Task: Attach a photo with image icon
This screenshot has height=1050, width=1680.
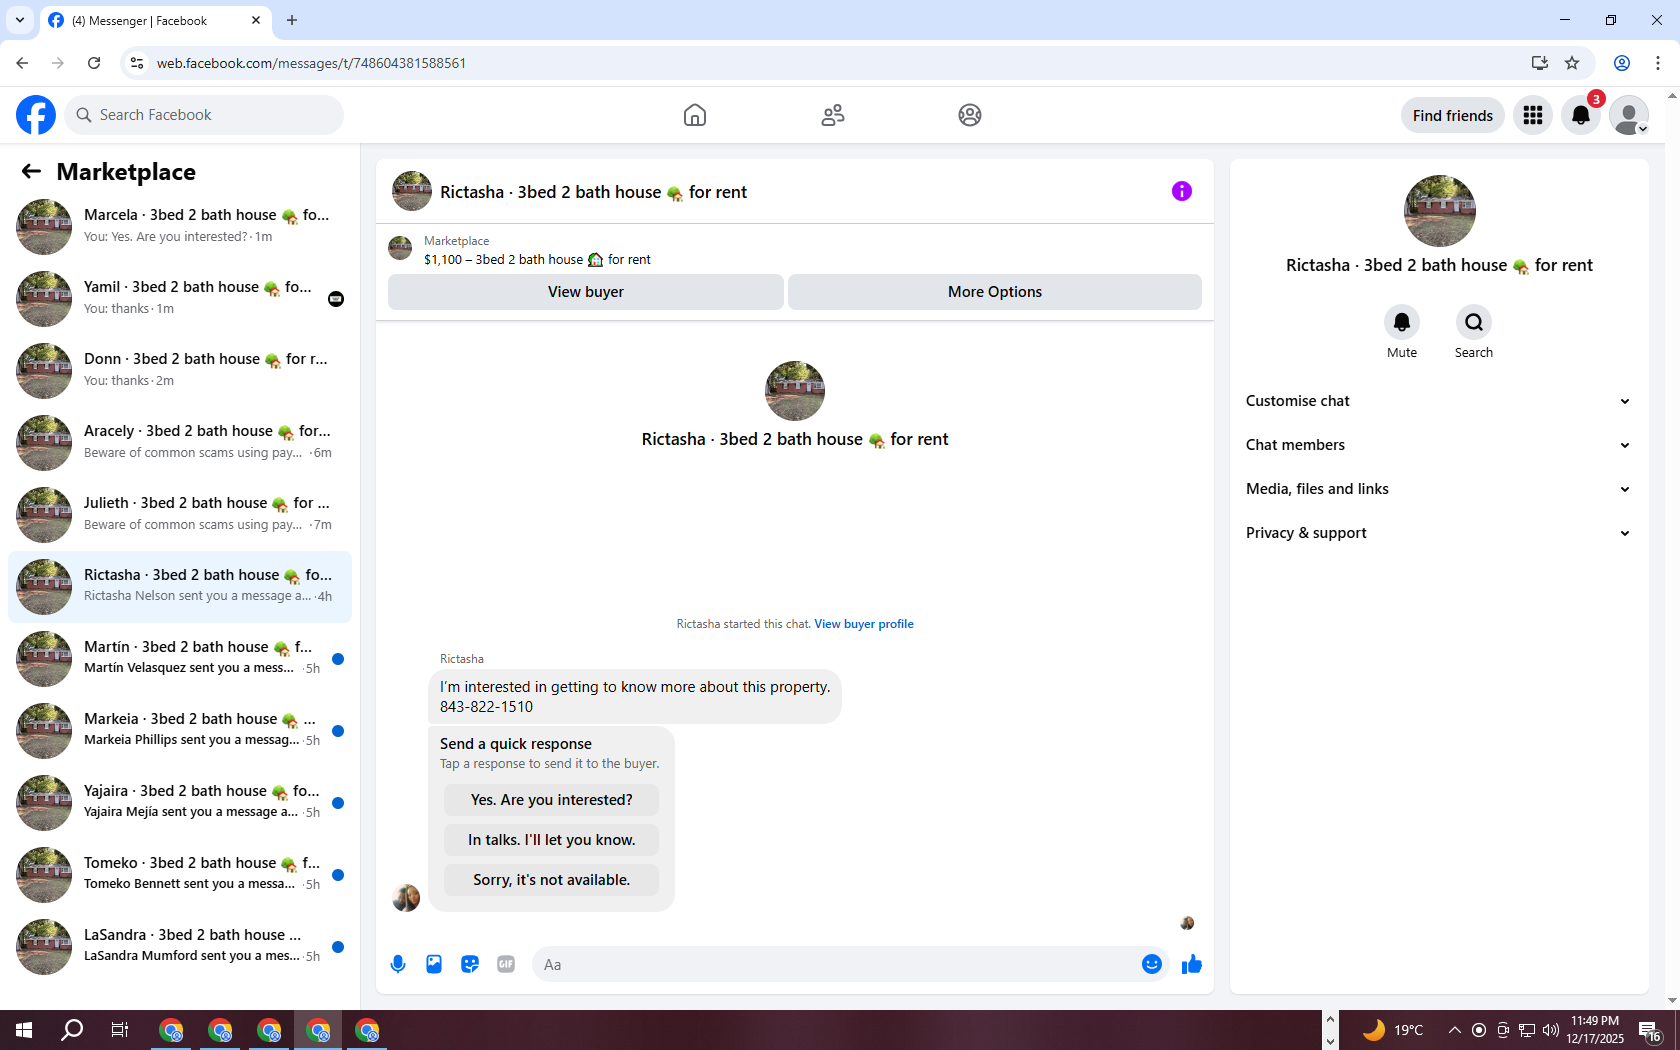Action: [434, 964]
